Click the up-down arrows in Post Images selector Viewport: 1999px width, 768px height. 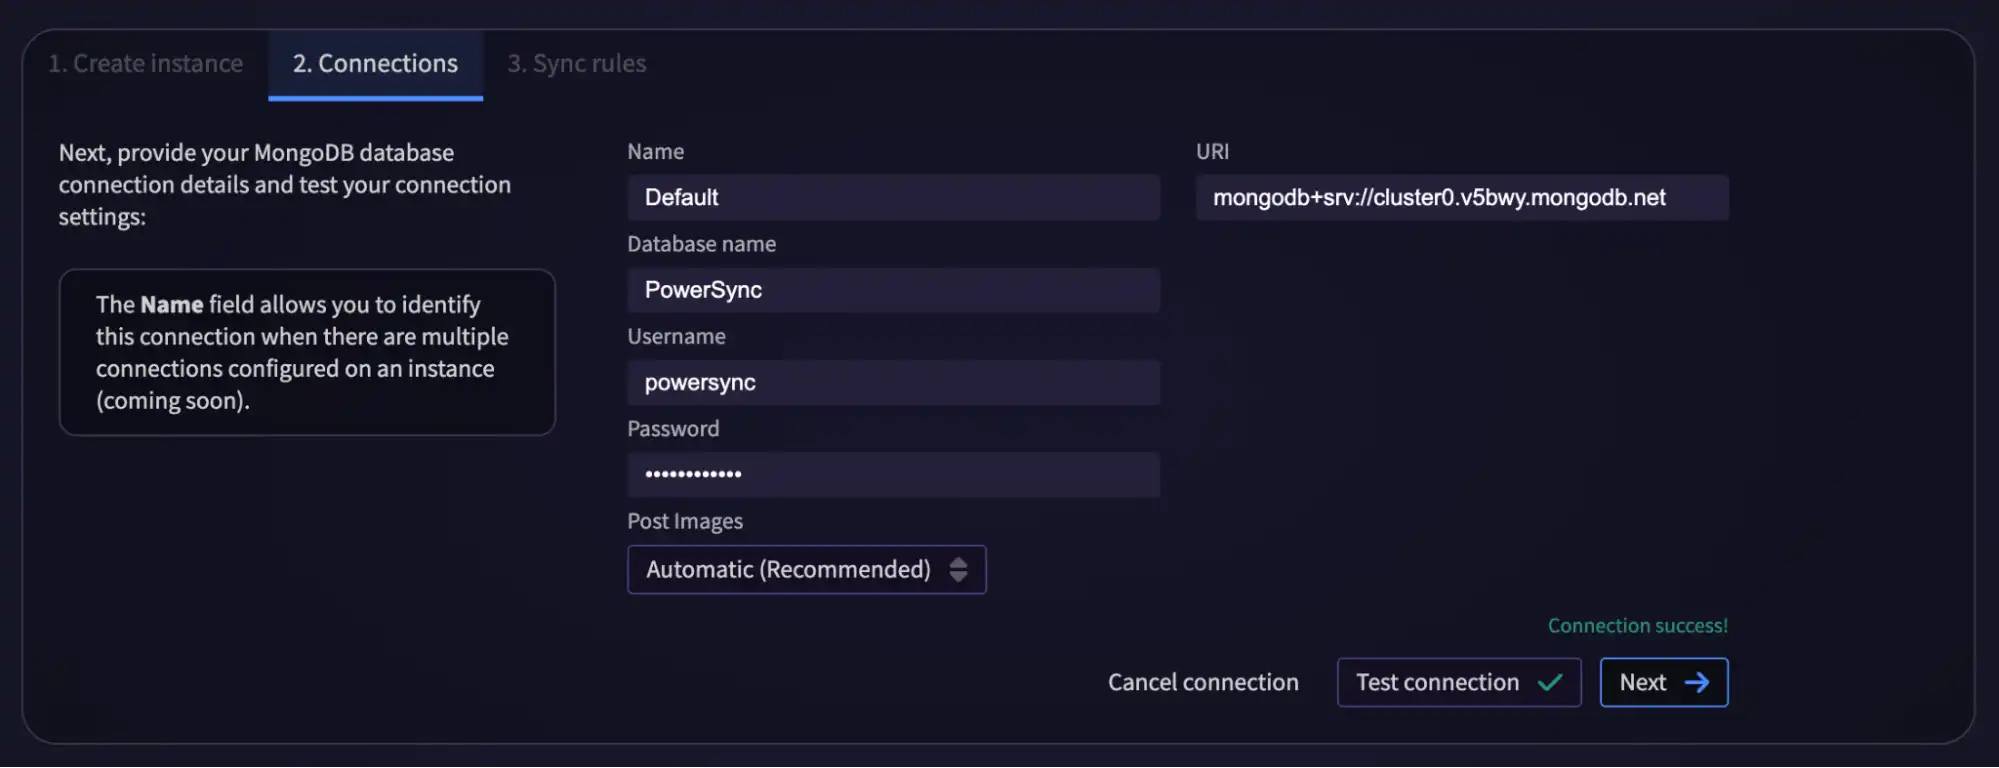[x=959, y=569]
